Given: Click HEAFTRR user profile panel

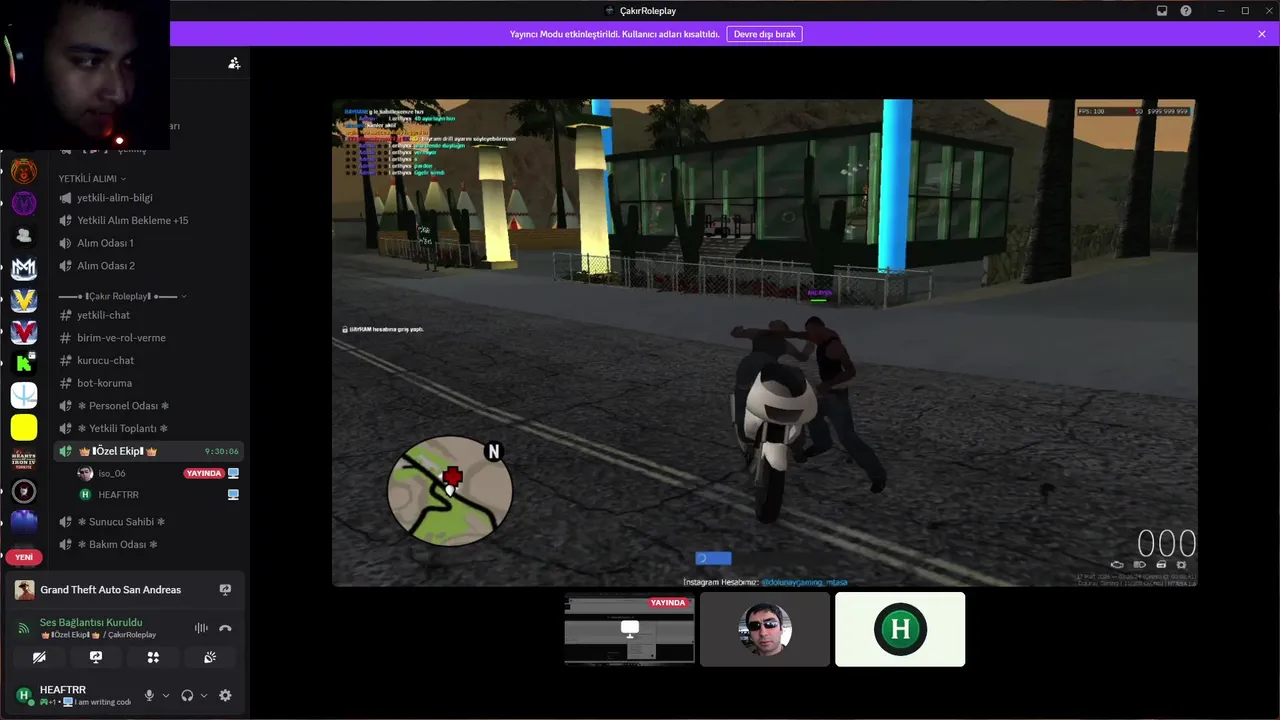Looking at the screenshot, I should [72, 695].
